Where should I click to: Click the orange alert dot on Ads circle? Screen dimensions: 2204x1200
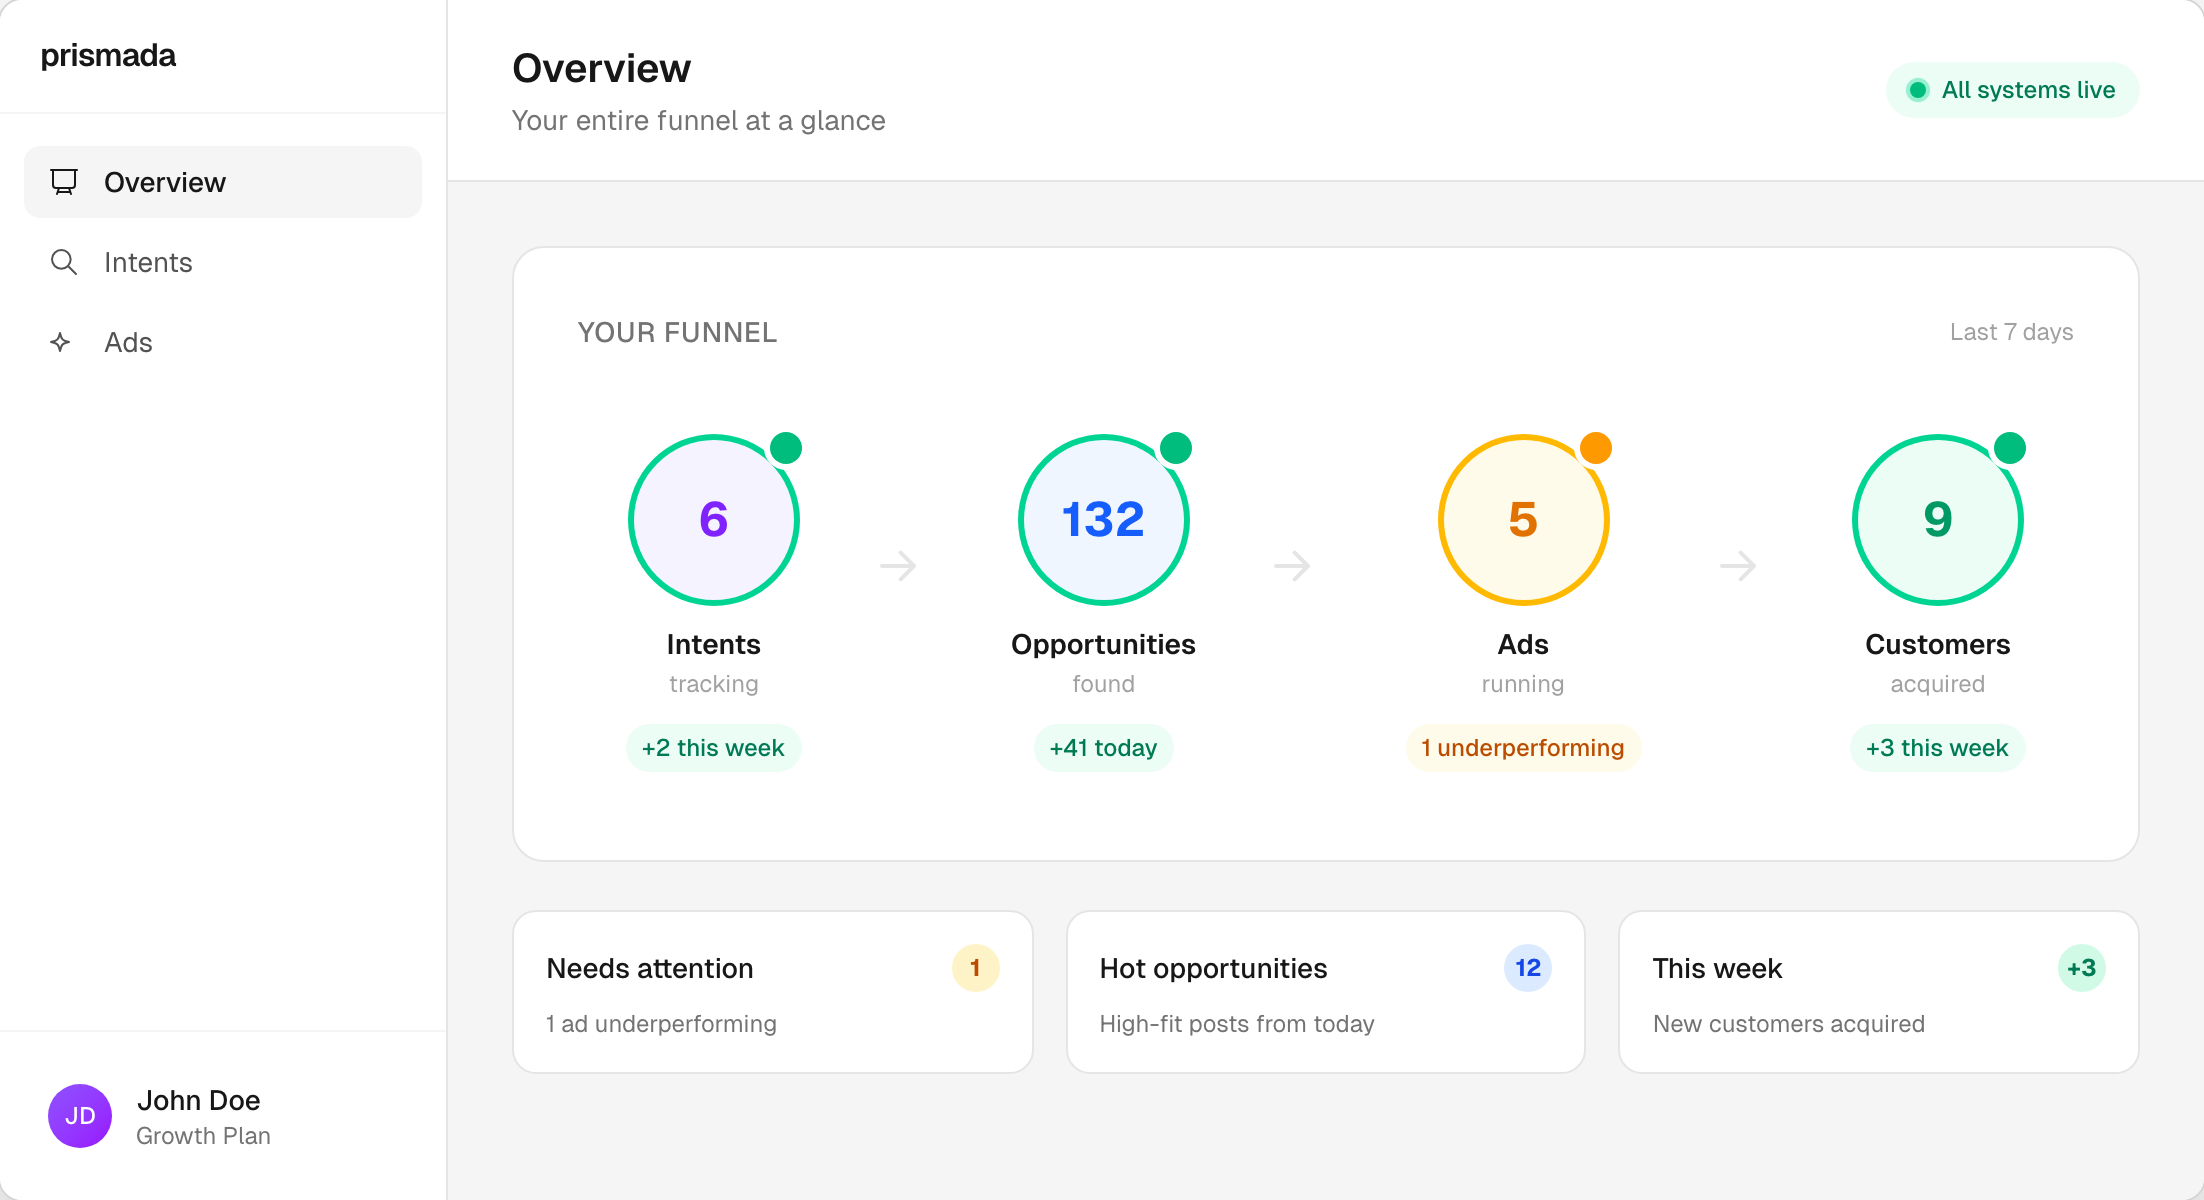click(1596, 449)
